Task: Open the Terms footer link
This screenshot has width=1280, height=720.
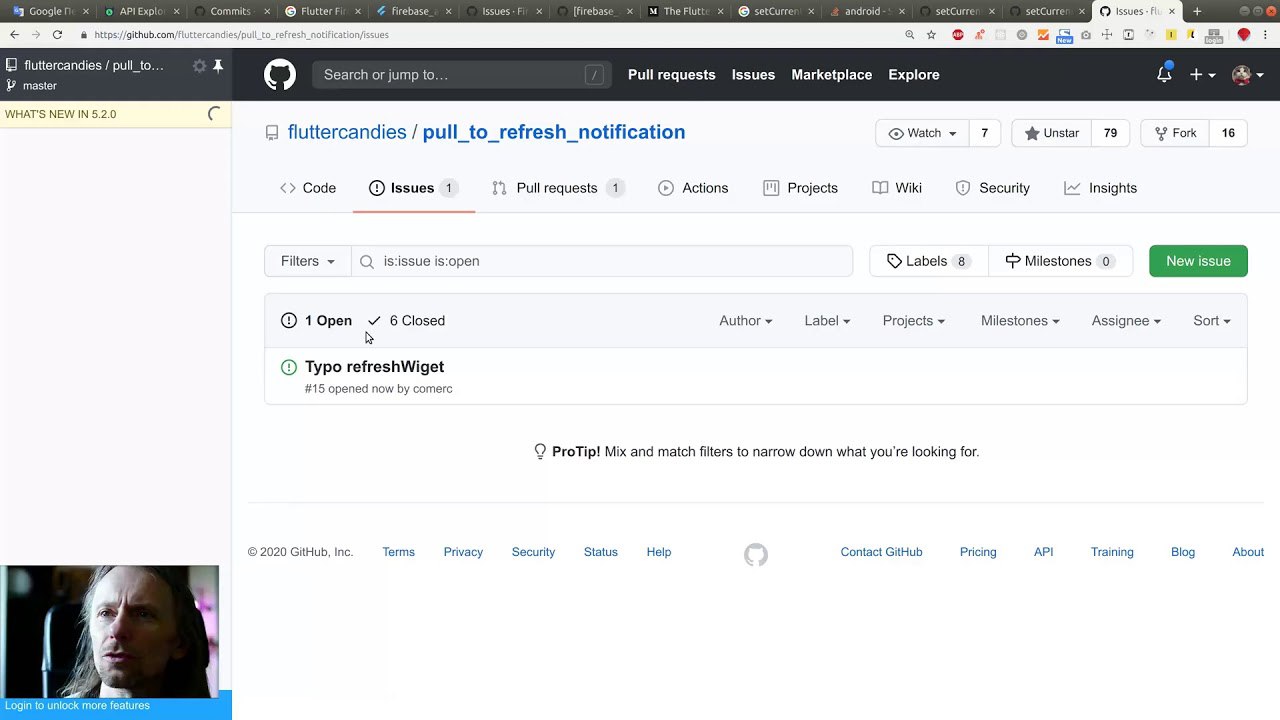Action: 398,552
